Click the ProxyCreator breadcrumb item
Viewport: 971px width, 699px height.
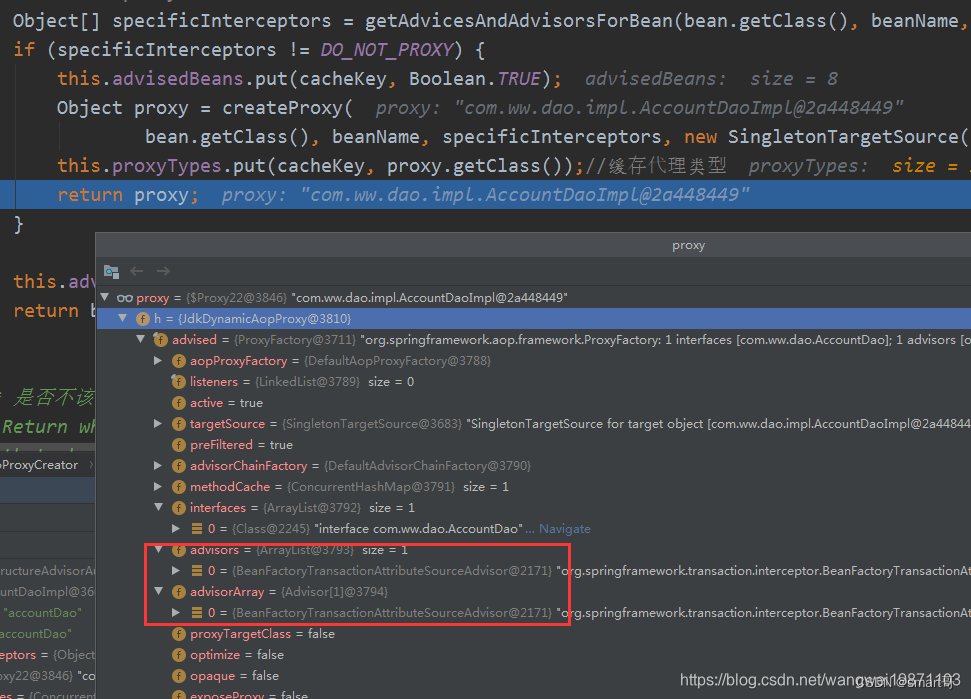(x=40, y=465)
